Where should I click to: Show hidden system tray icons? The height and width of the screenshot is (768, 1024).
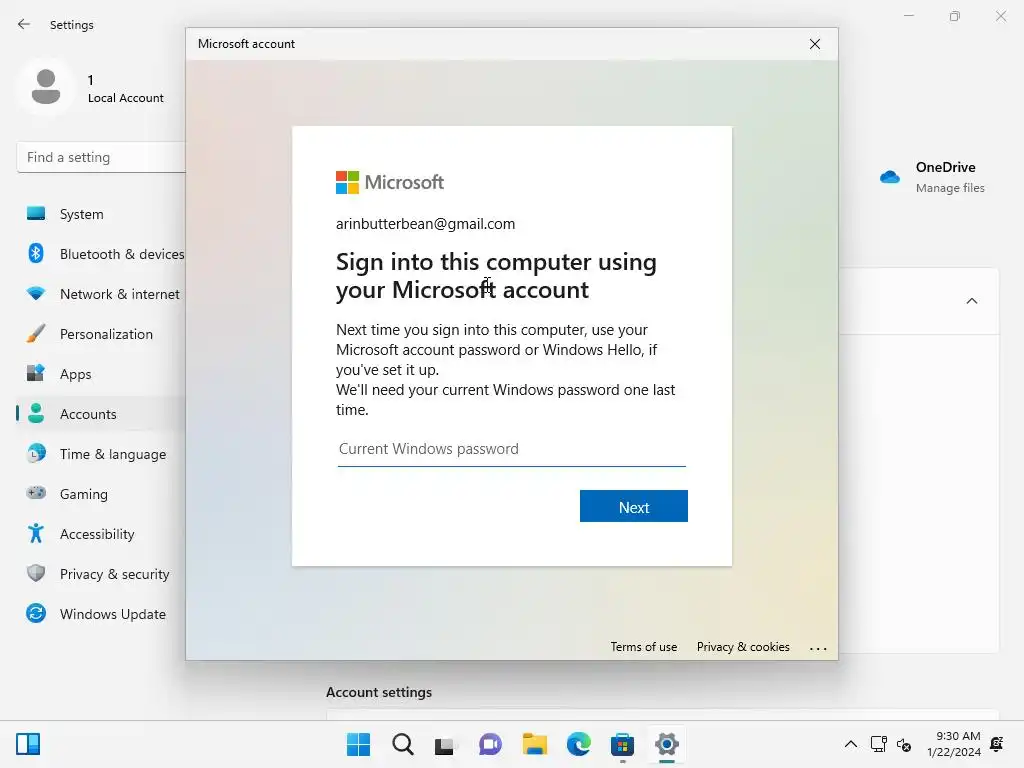click(x=850, y=744)
